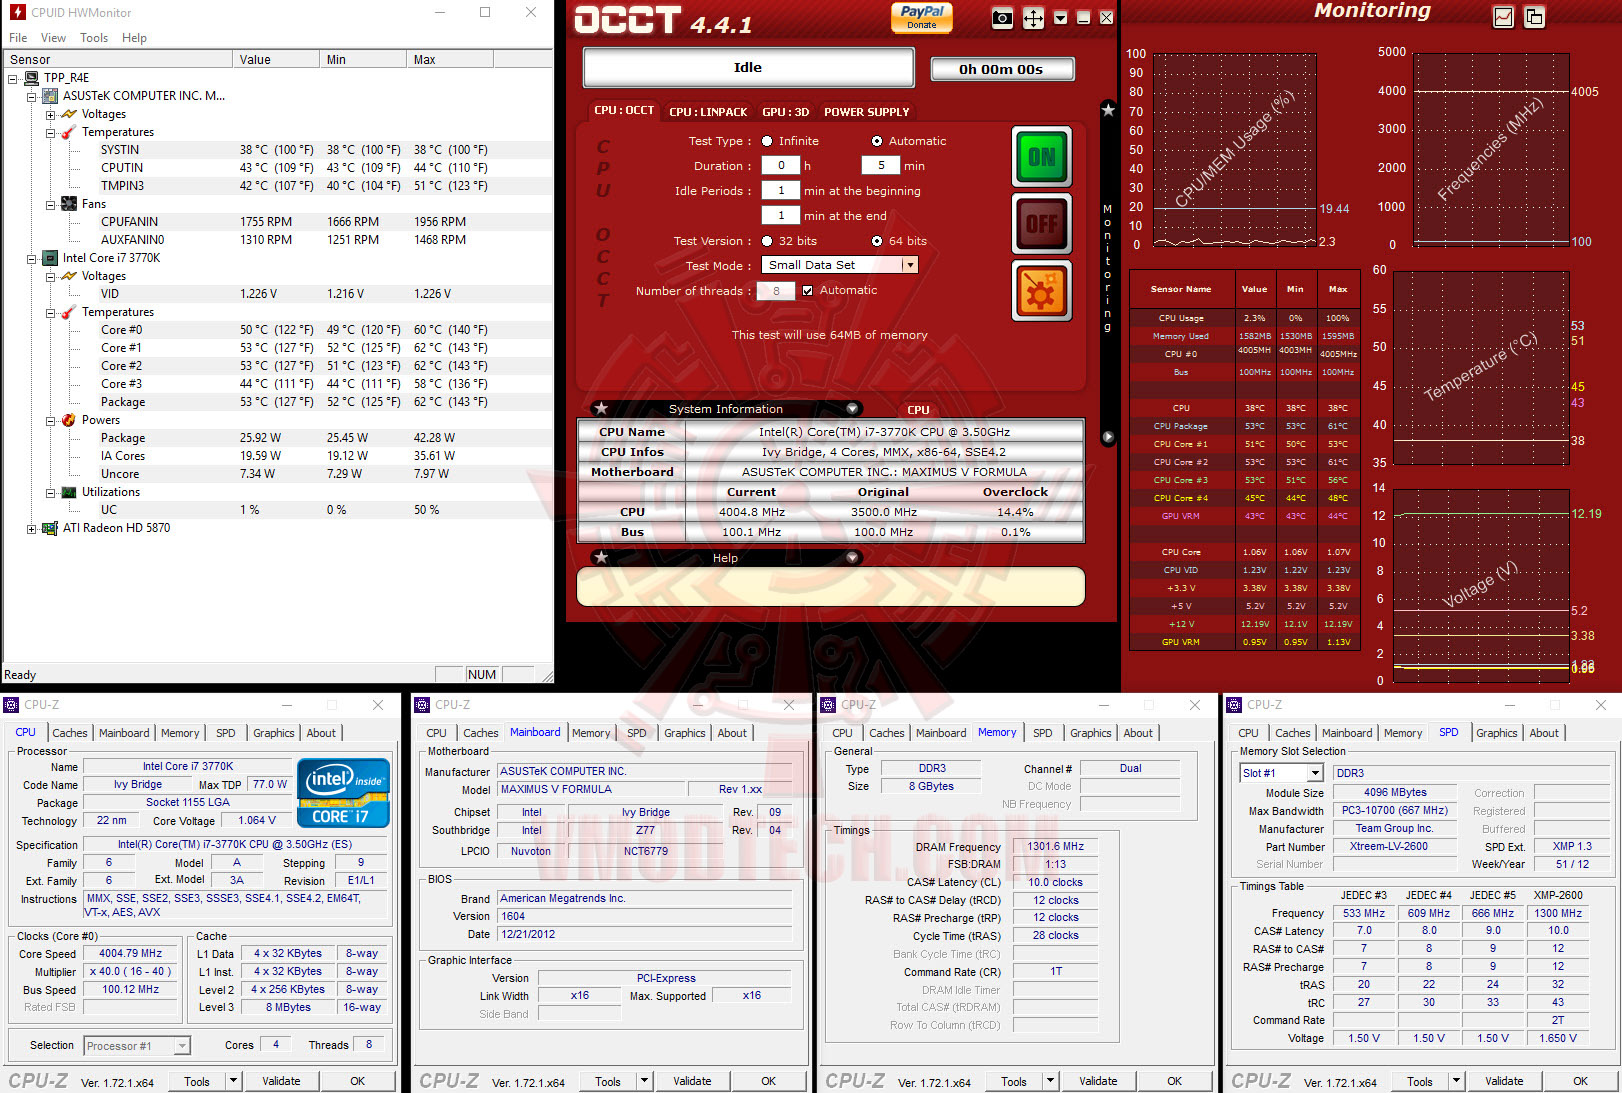Click the CPU tab beside System Information
The height and width of the screenshot is (1093, 1622).
point(918,409)
